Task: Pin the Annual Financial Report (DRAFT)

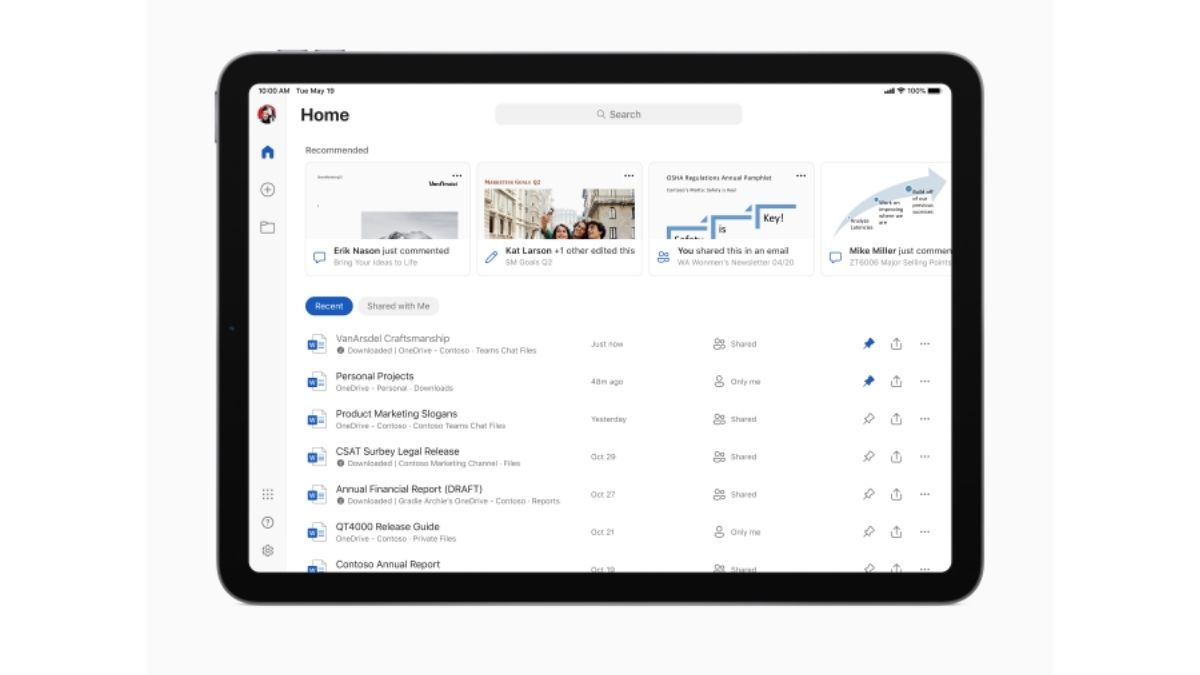Action: pos(868,494)
